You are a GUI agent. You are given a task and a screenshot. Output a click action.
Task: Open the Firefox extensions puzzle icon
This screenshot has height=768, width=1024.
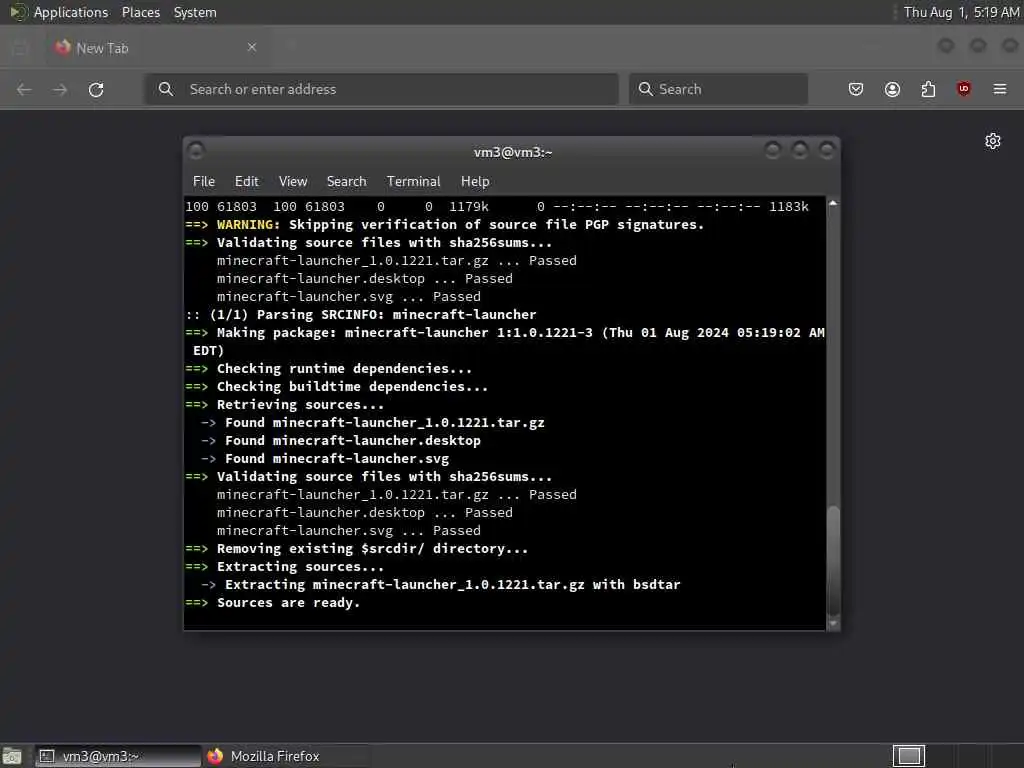point(928,89)
